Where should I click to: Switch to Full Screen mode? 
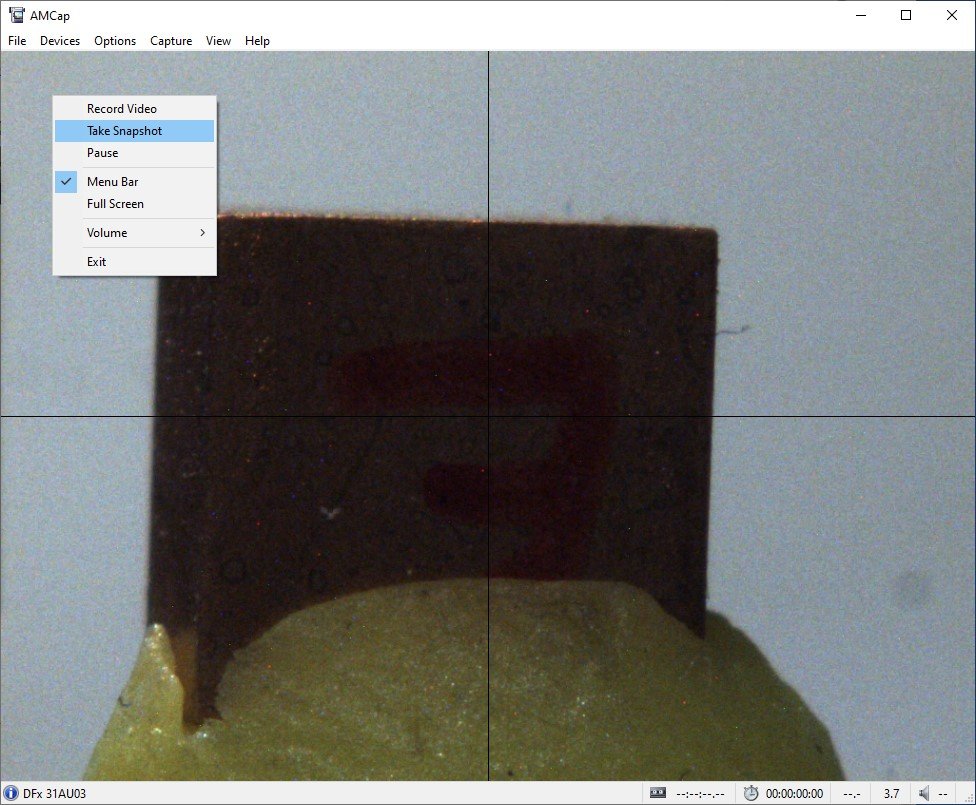point(115,204)
